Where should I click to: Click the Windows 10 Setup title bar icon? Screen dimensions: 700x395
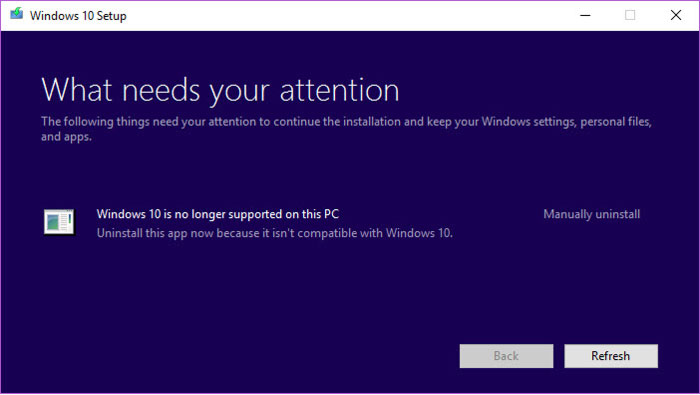click(x=17, y=14)
